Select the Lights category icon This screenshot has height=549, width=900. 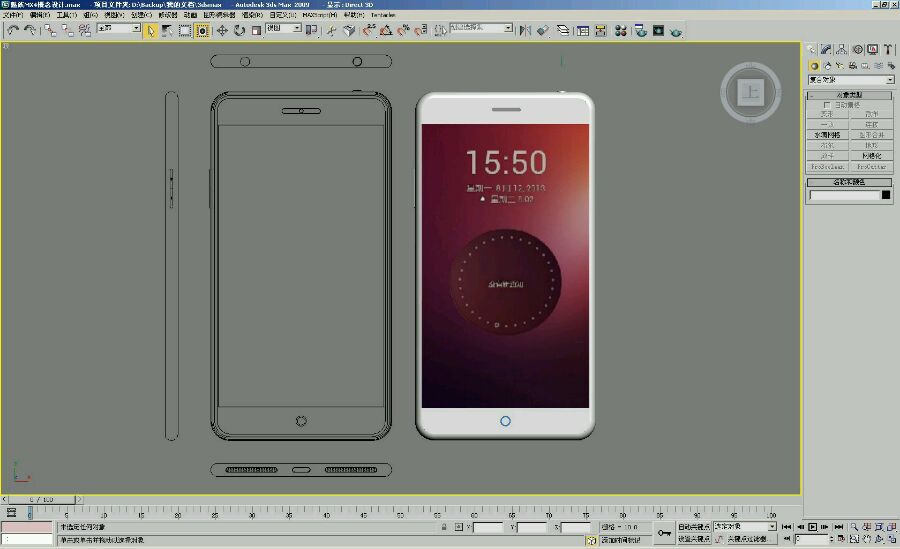click(840, 66)
